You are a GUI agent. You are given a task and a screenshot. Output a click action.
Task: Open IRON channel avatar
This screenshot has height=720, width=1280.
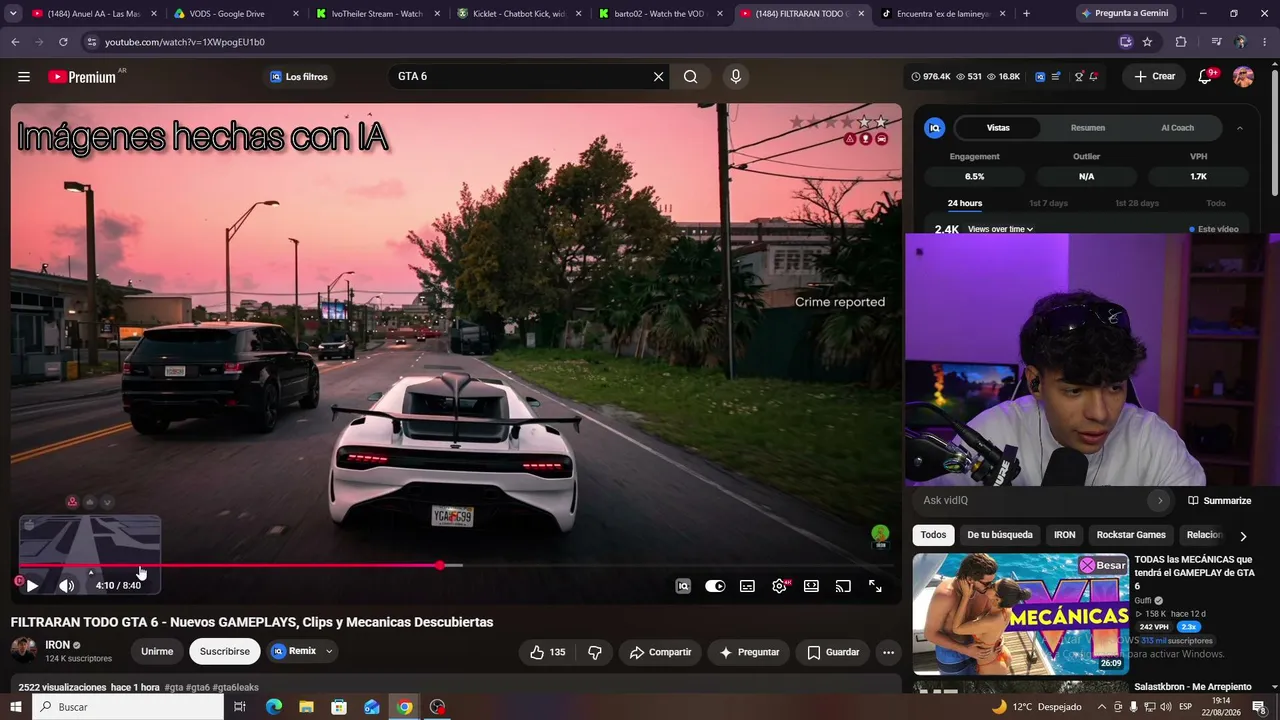point(24,651)
